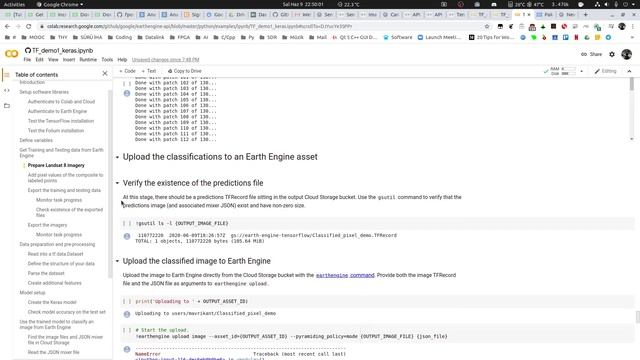This screenshot has width=640, height=360.
Task: Open a new browser tab with plus
Action: (x=586, y=15)
